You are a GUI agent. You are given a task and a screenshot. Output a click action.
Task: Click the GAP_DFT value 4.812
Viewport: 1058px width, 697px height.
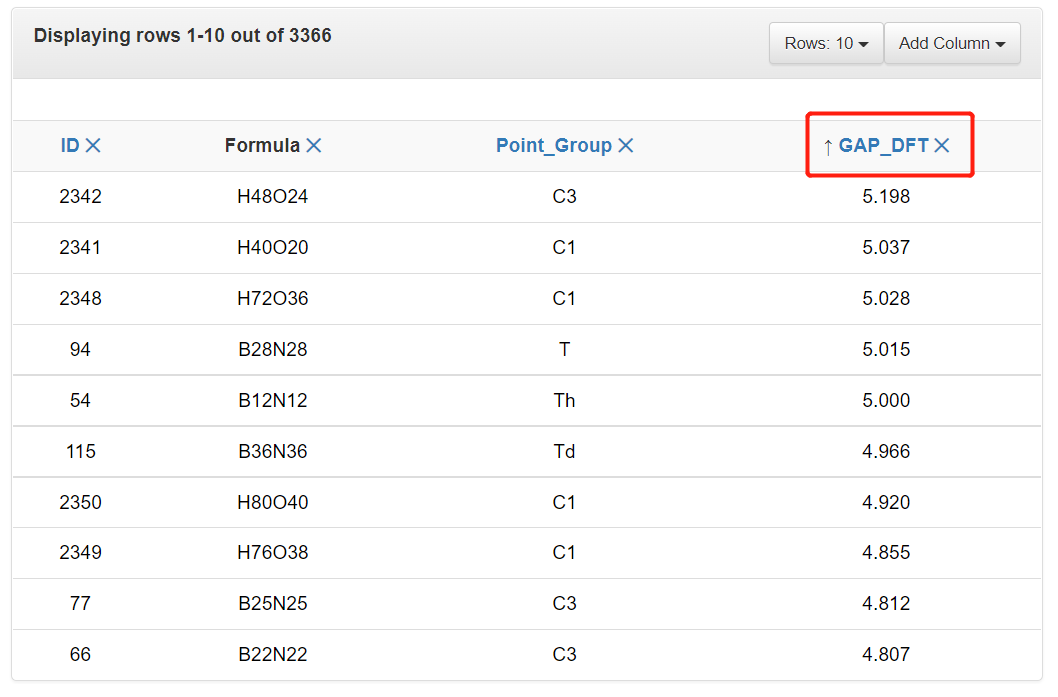point(886,605)
